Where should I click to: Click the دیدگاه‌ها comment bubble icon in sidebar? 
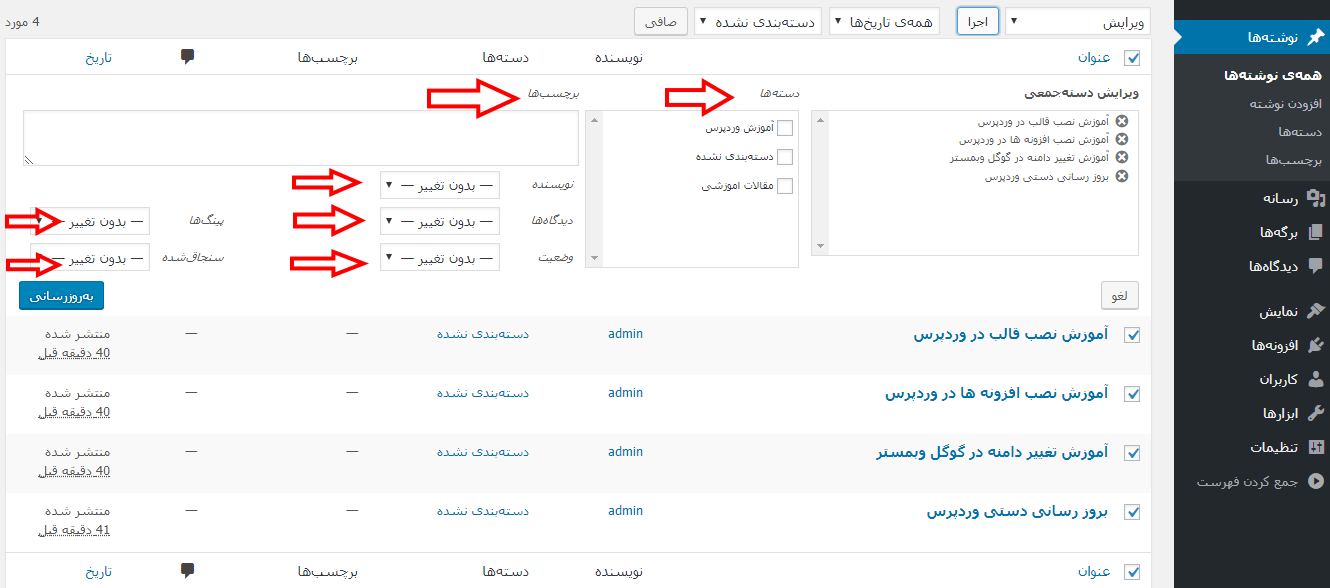pos(1315,265)
